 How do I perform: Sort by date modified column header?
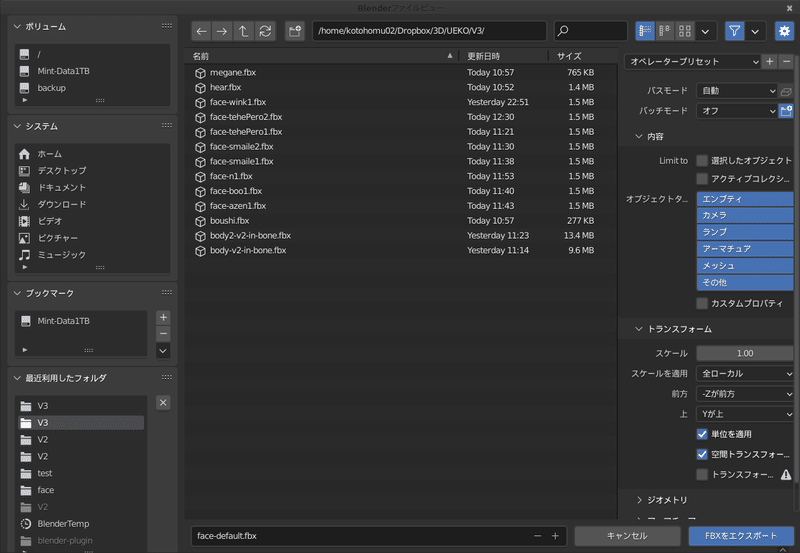pos(504,56)
